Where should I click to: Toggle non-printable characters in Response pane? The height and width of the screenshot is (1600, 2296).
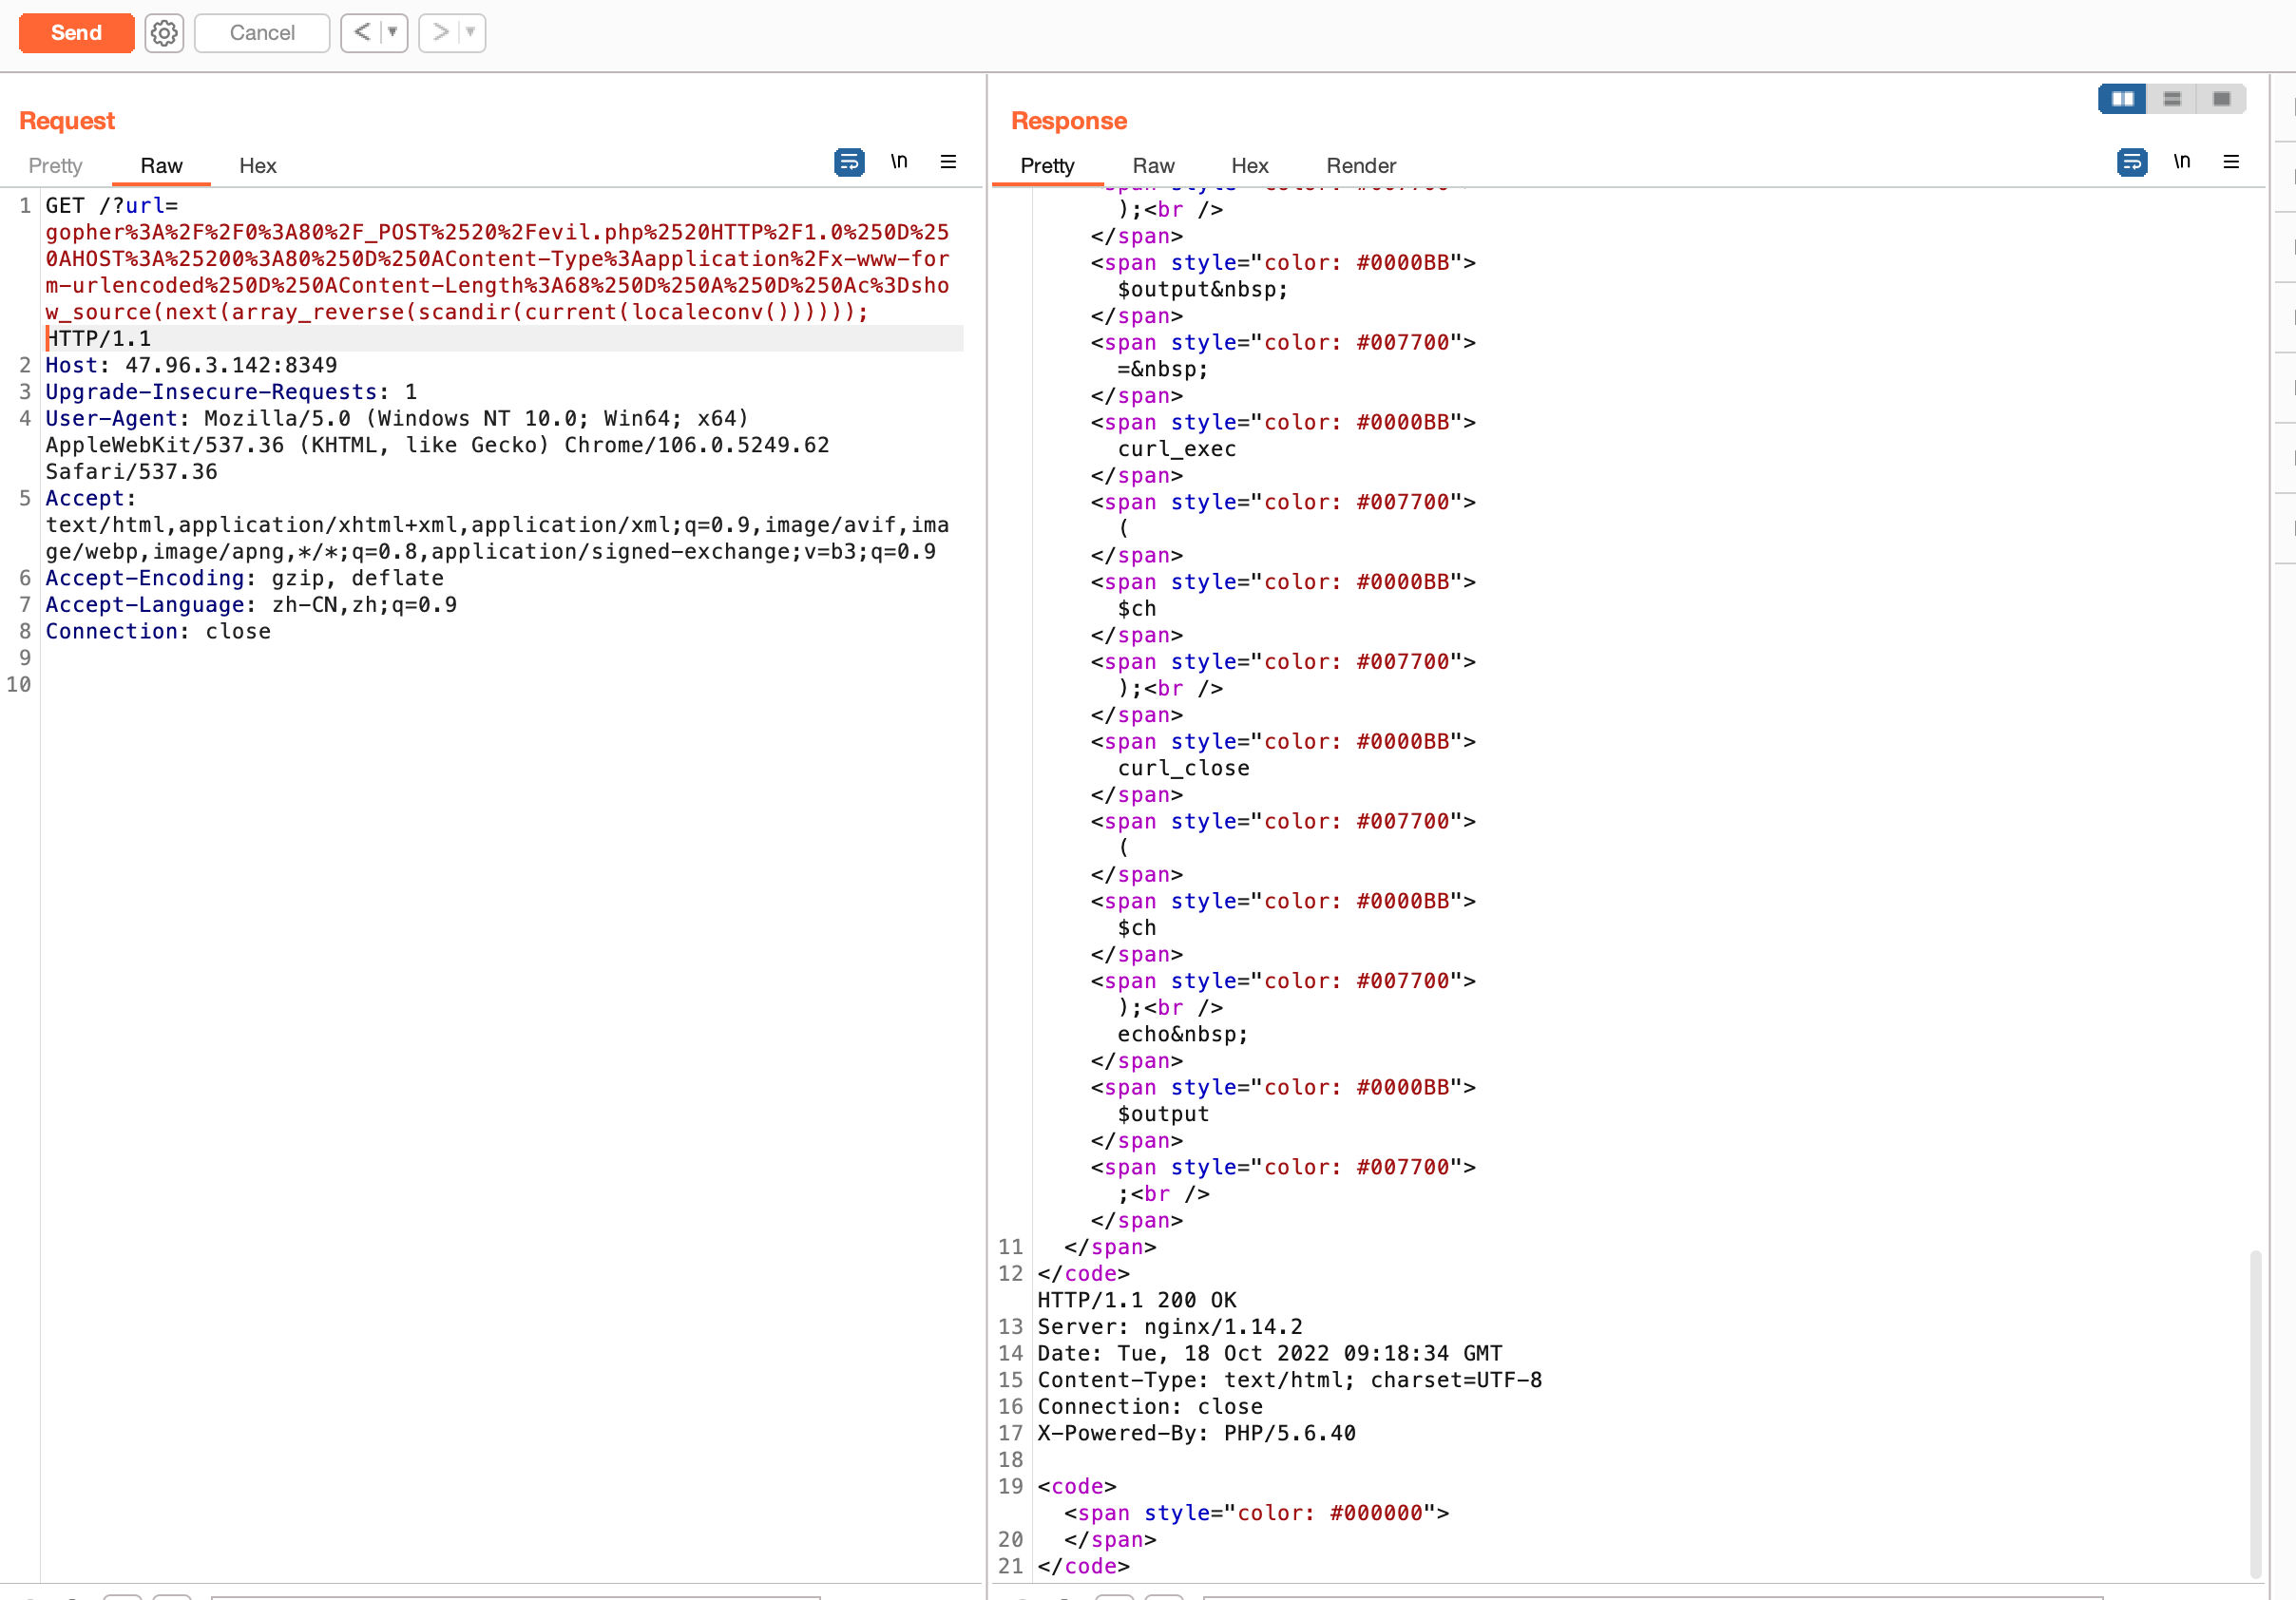pyautogui.click(x=2182, y=162)
